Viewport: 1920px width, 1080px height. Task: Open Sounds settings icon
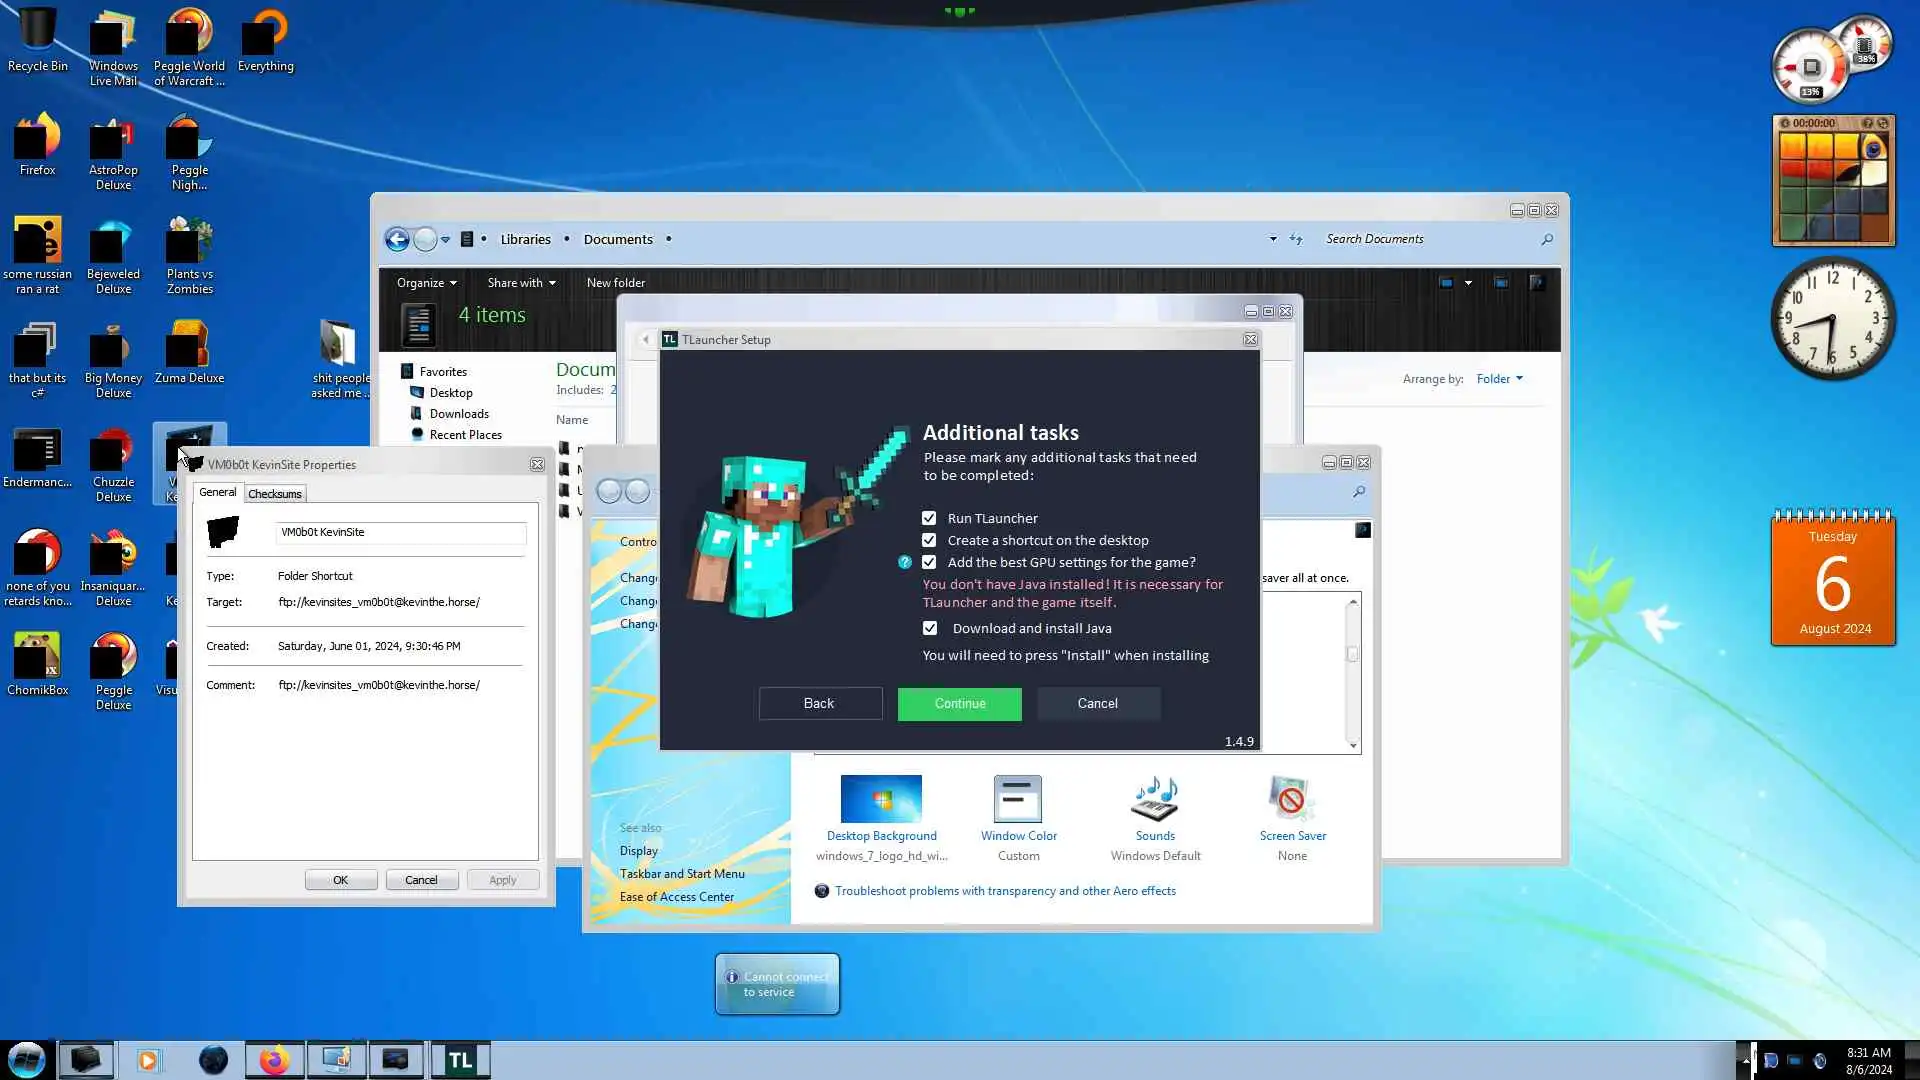coord(1155,800)
